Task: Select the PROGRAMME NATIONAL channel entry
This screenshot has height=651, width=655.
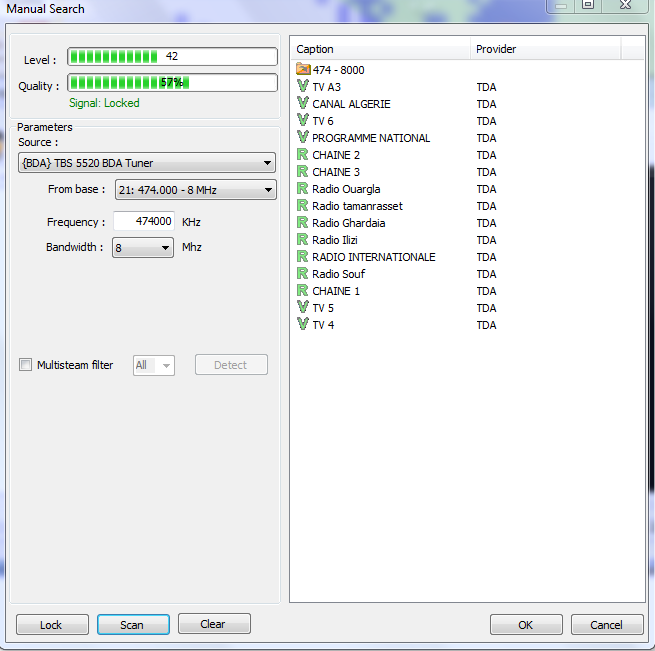Action: coord(370,138)
